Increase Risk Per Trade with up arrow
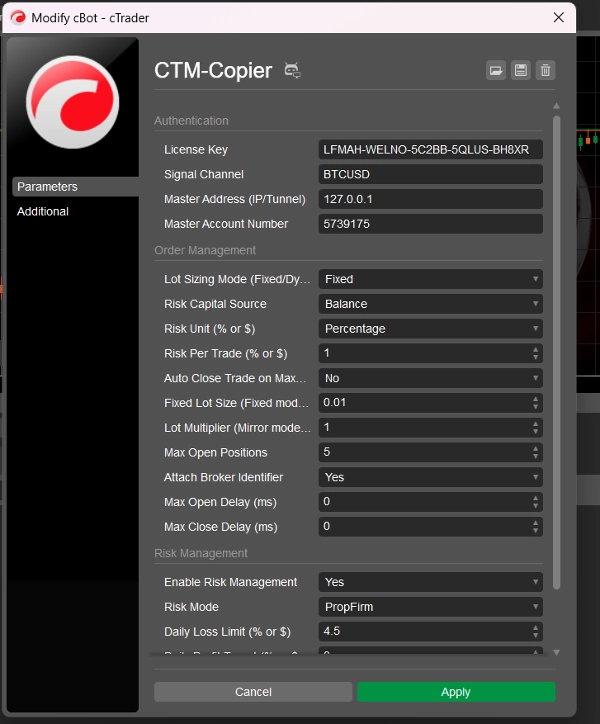The height and width of the screenshot is (724, 600). click(535, 350)
